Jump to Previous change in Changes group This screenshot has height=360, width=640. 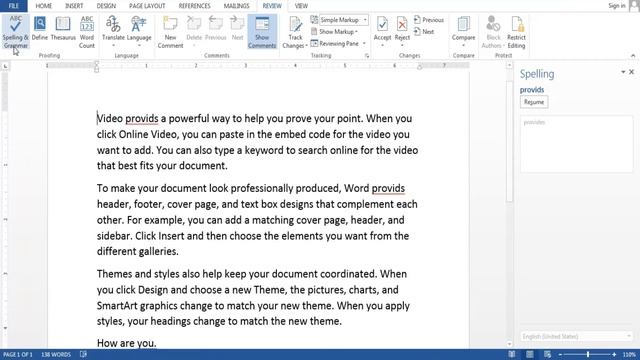click(x=429, y=20)
